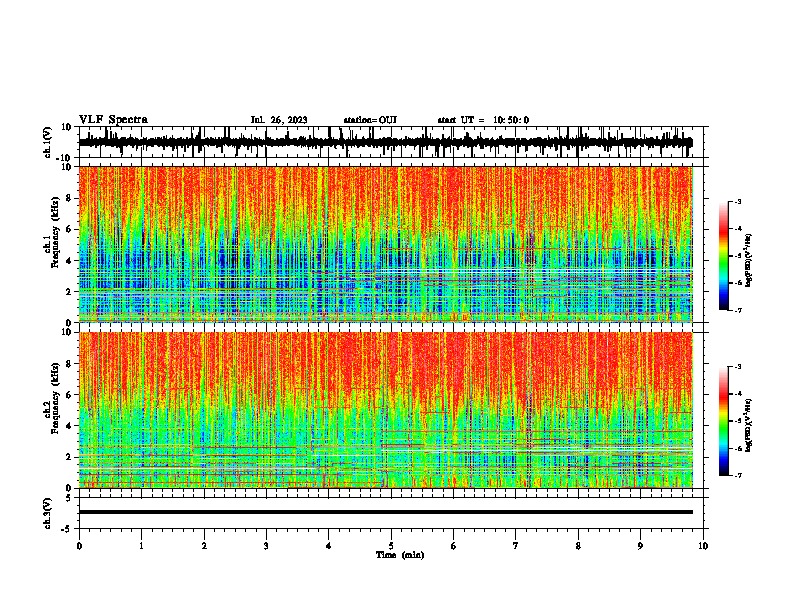This screenshot has width=792, height=612.
Task: Click the "6" kHz tick of ch.2 spectrogram
Action: click(x=70, y=394)
